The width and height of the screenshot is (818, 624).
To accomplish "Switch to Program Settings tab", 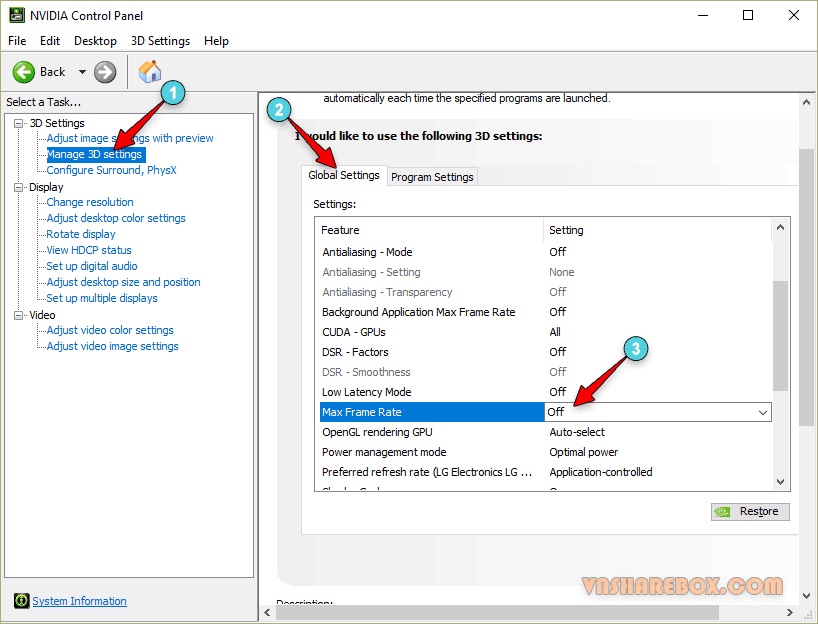I will click(432, 177).
